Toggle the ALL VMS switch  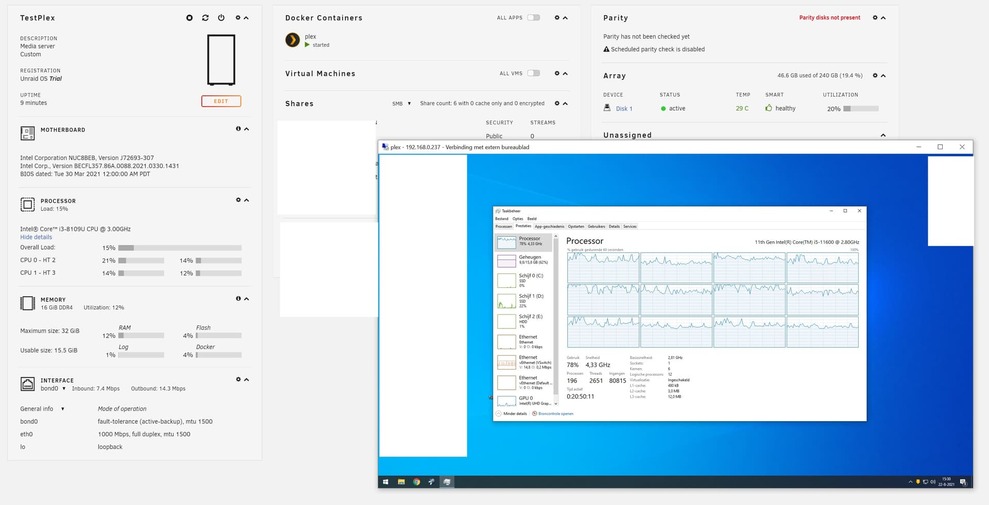534,73
